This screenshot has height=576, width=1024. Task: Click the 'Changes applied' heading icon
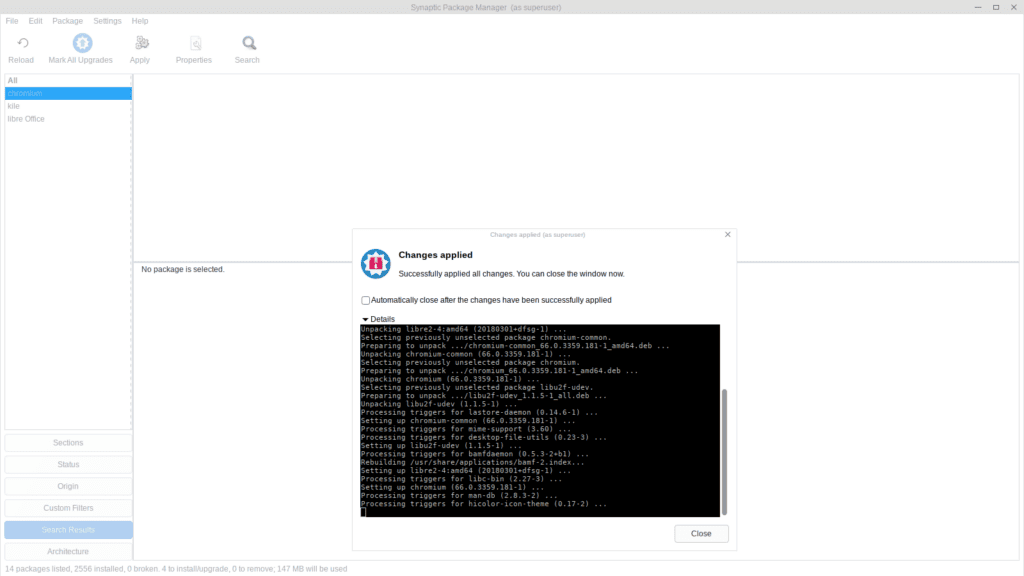[376, 264]
